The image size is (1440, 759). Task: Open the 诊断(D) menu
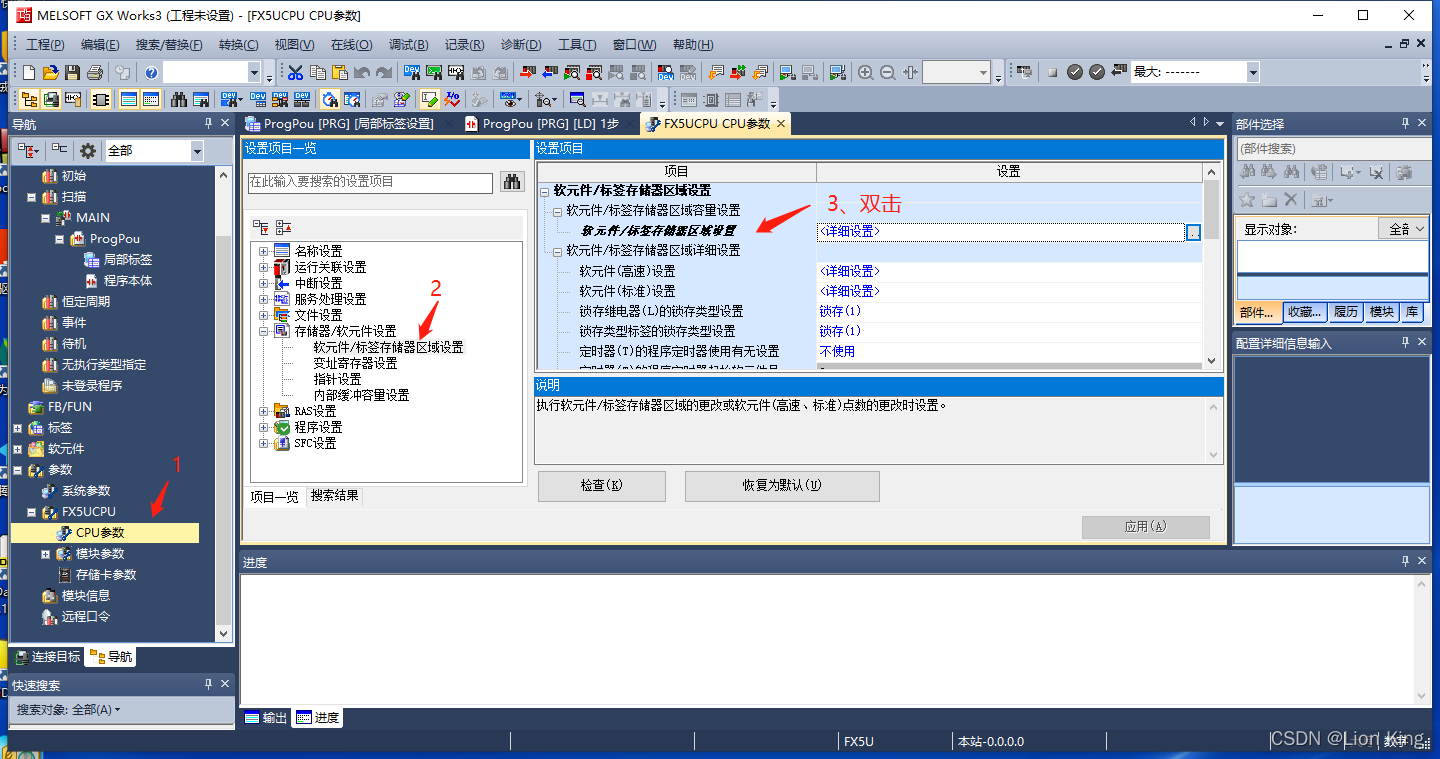[521, 45]
